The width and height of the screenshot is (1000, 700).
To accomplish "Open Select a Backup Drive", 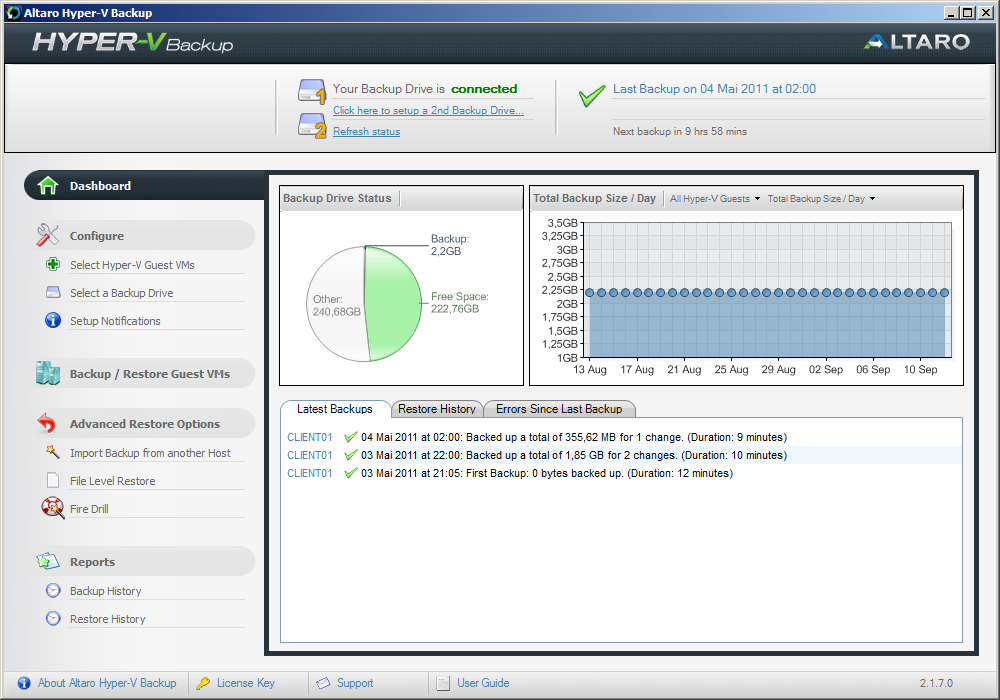I will click(122, 293).
